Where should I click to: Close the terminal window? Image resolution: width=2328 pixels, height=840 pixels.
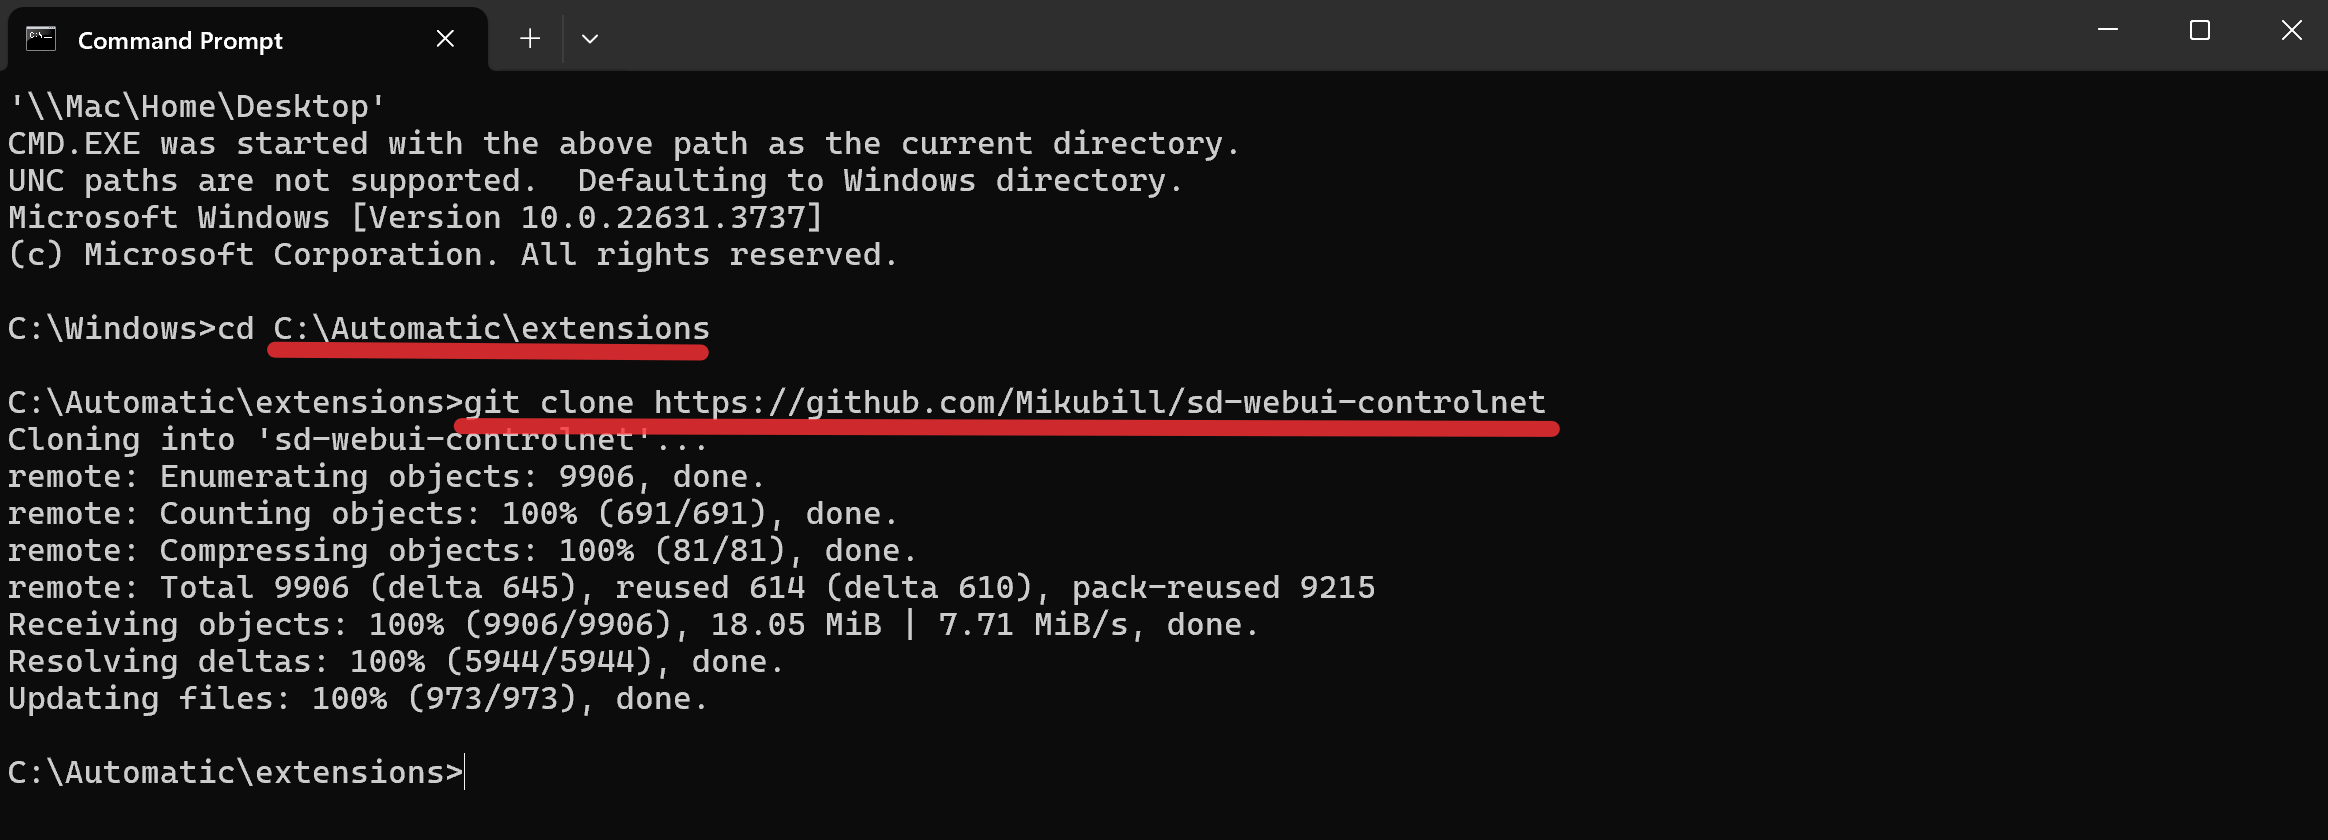[x=2291, y=31]
